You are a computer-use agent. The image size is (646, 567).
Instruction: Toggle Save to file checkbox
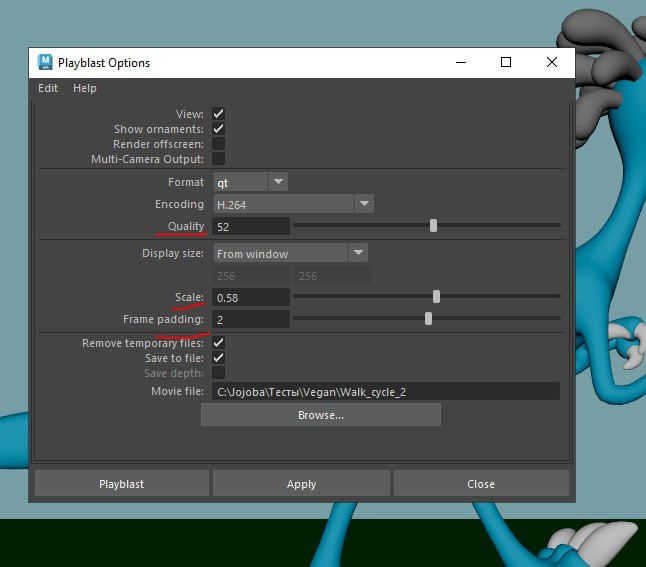click(x=218, y=358)
